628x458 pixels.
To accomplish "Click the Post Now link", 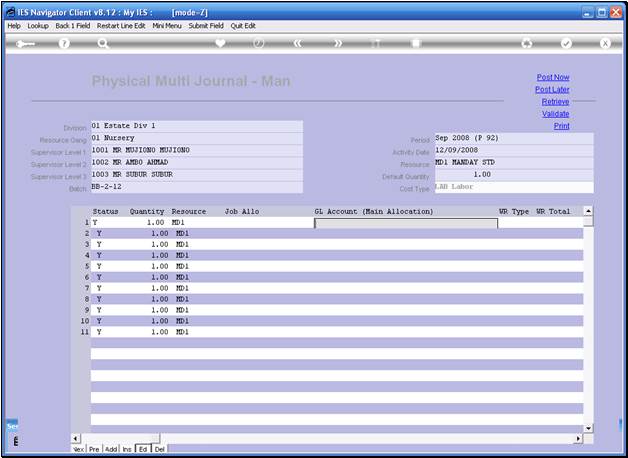I will point(553,77).
